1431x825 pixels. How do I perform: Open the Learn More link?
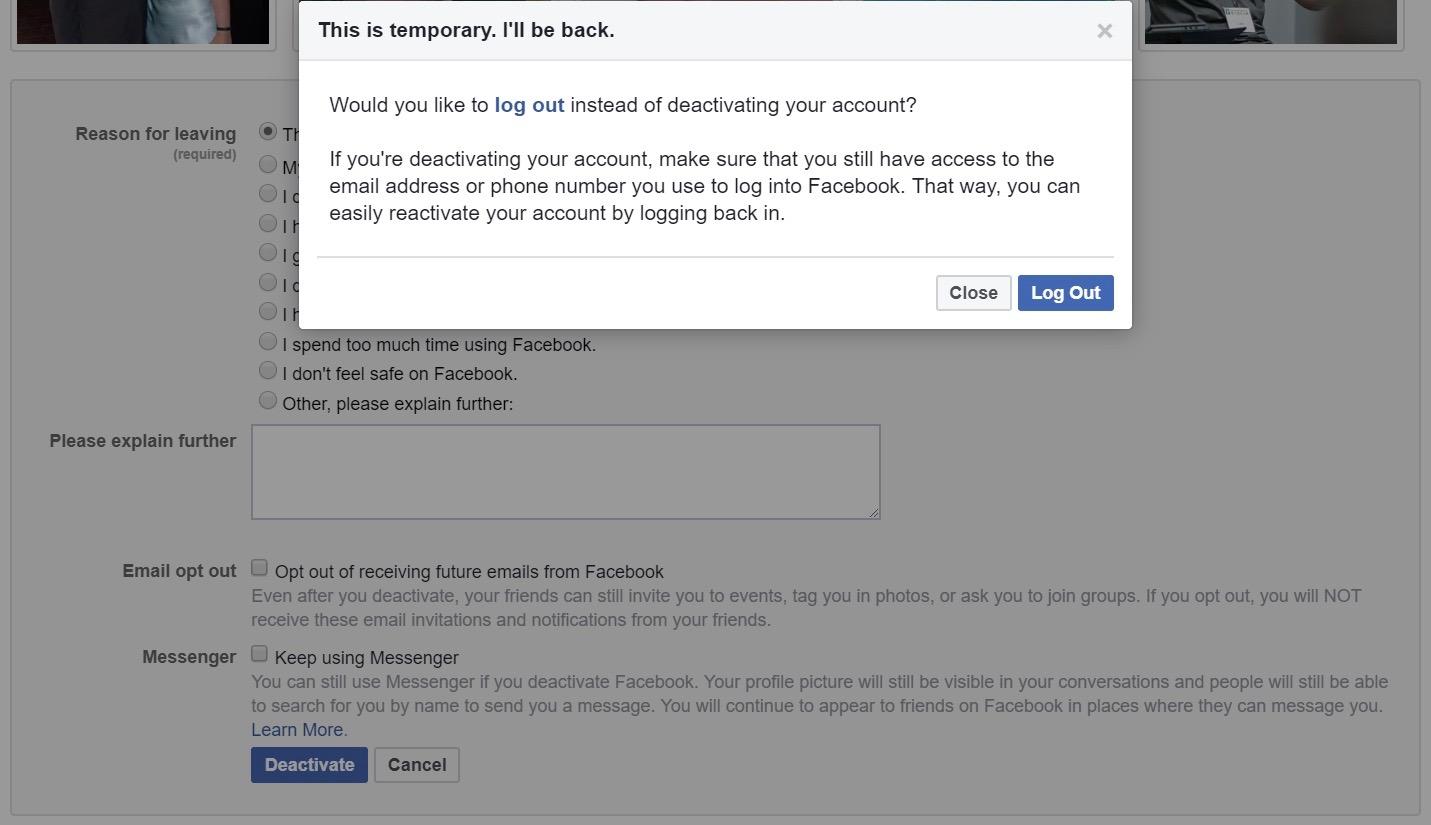299,730
